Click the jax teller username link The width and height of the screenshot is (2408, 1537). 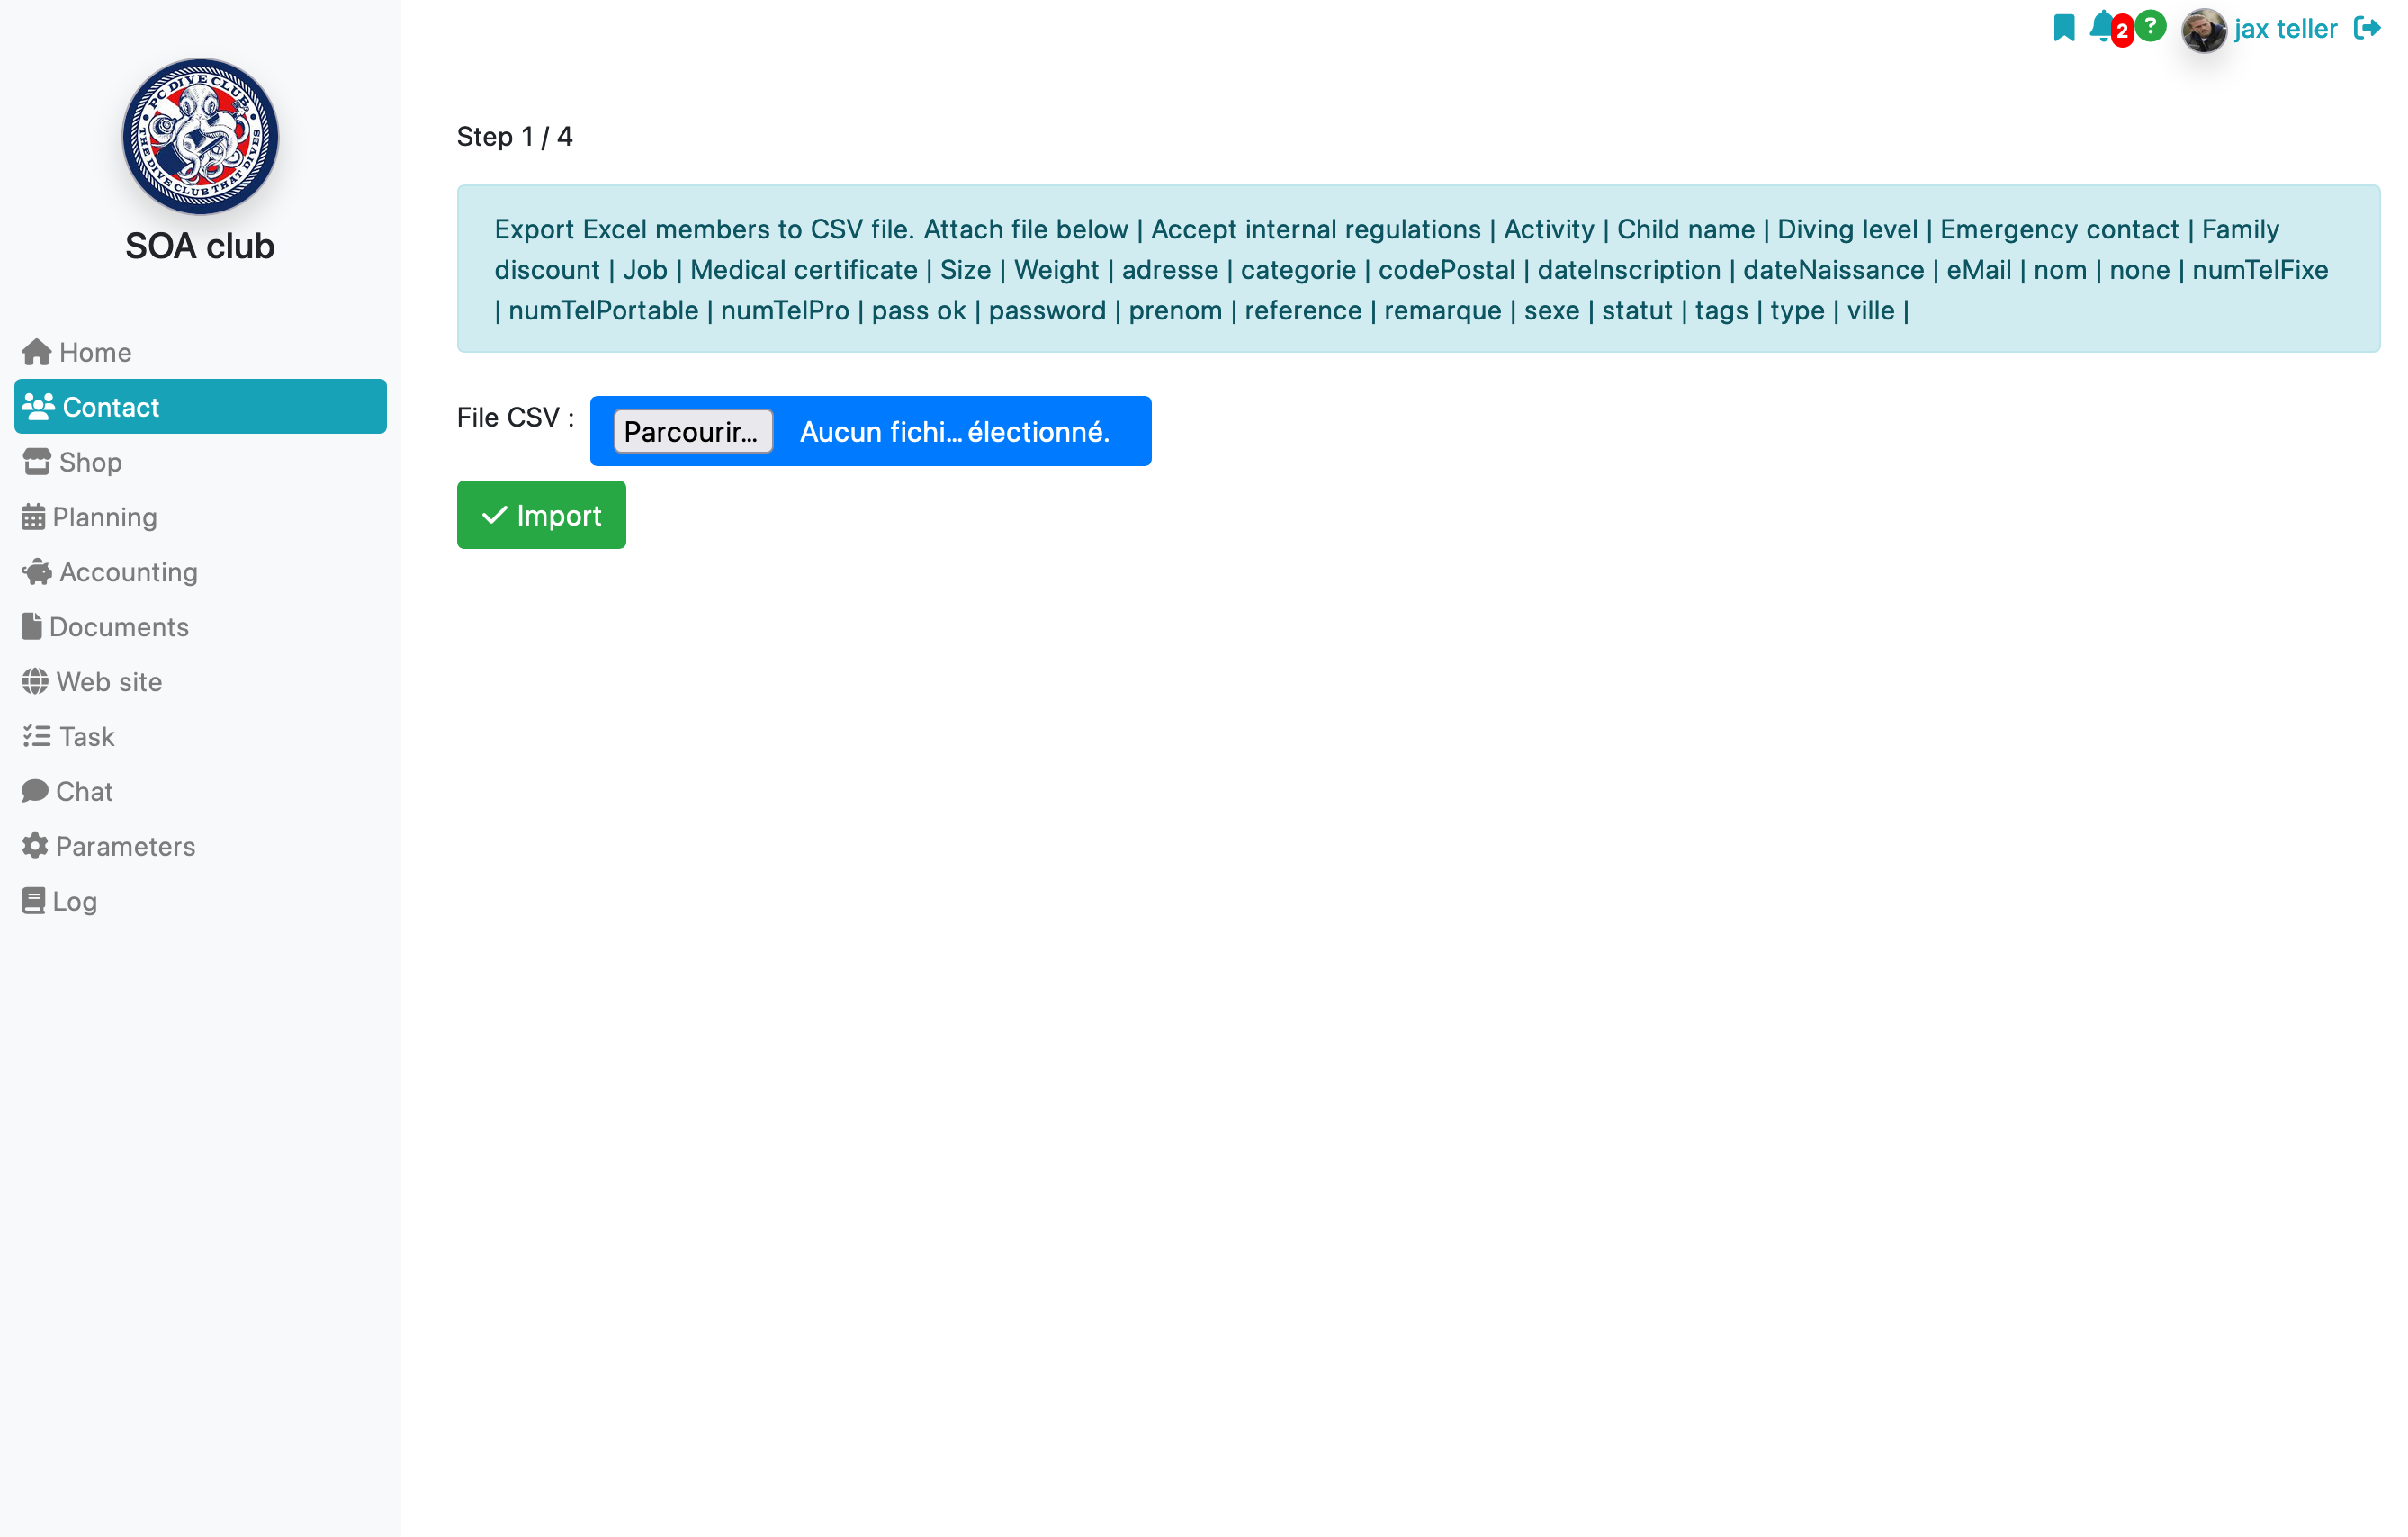point(2285,28)
